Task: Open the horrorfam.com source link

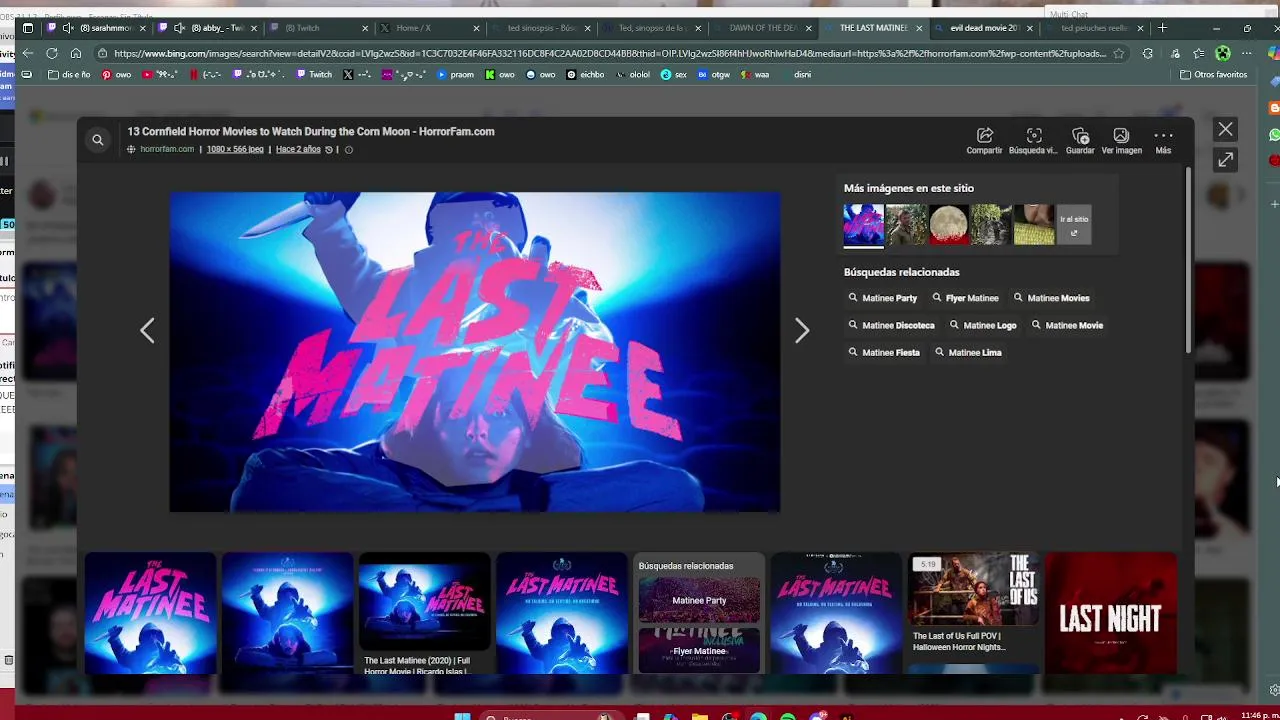Action: 167,149
